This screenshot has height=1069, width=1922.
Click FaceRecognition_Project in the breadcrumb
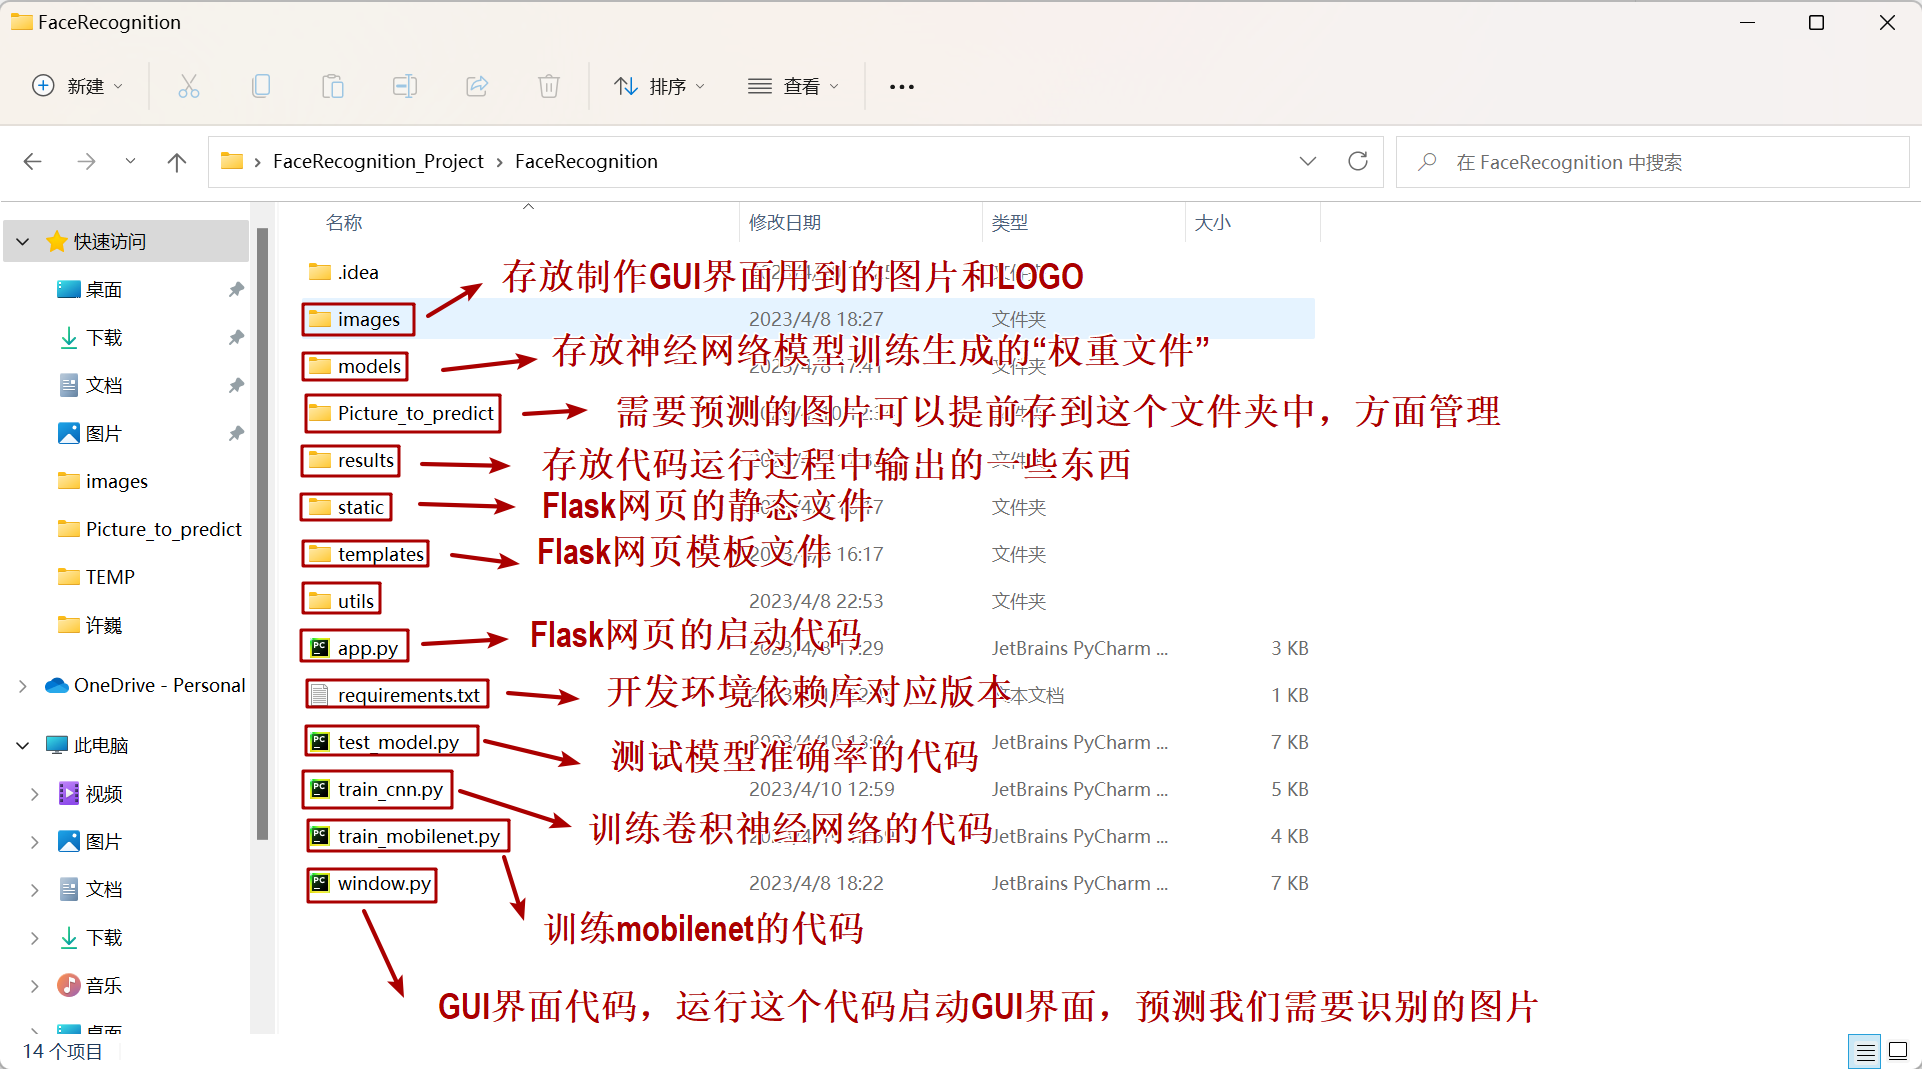(378, 161)
